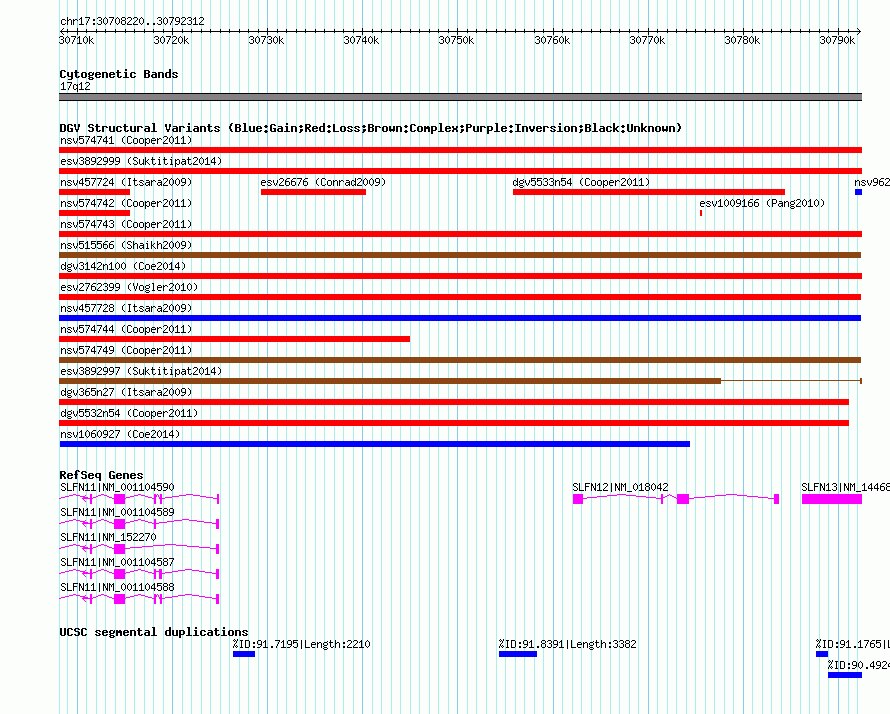This screenshot has height=714, width=890.
Task: Click the 17q12 cytogenetic band bar
Action: coord(460,97)
